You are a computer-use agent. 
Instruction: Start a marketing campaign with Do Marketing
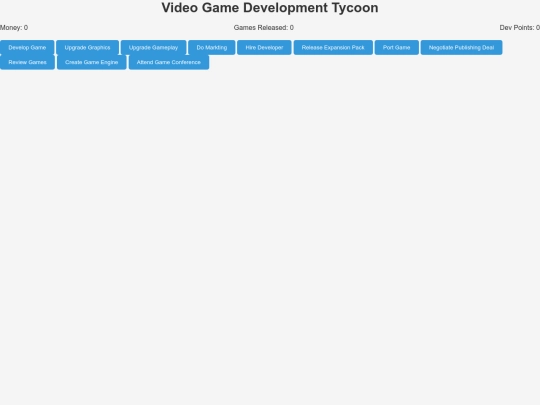212,48
